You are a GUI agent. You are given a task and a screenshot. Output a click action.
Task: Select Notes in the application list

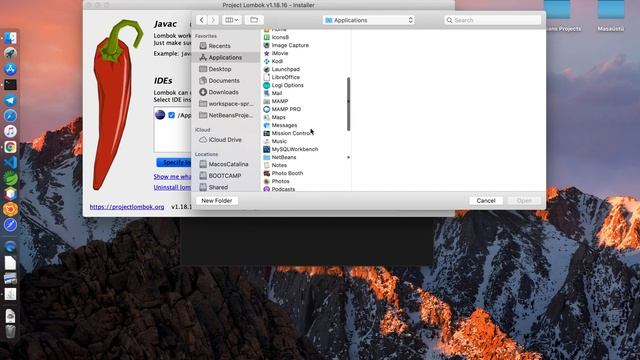(305, 165)
